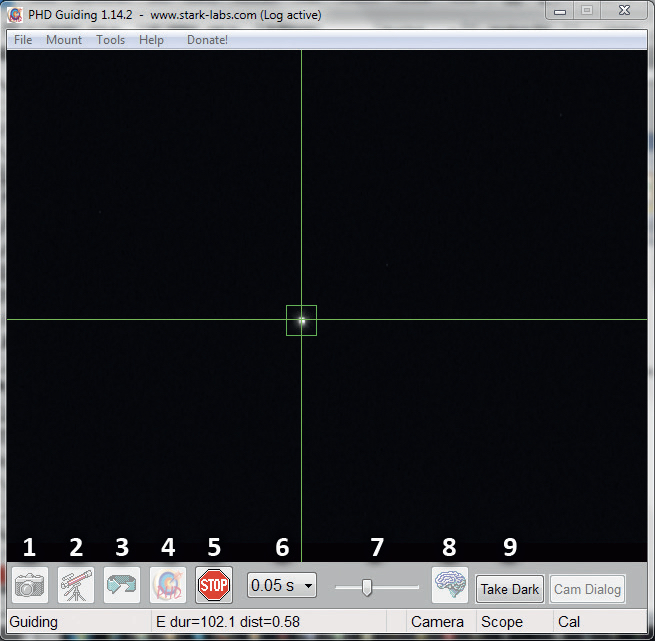Click the Camera status bar field
Viewport: 655px width, 641px height.
pos(438,622)
